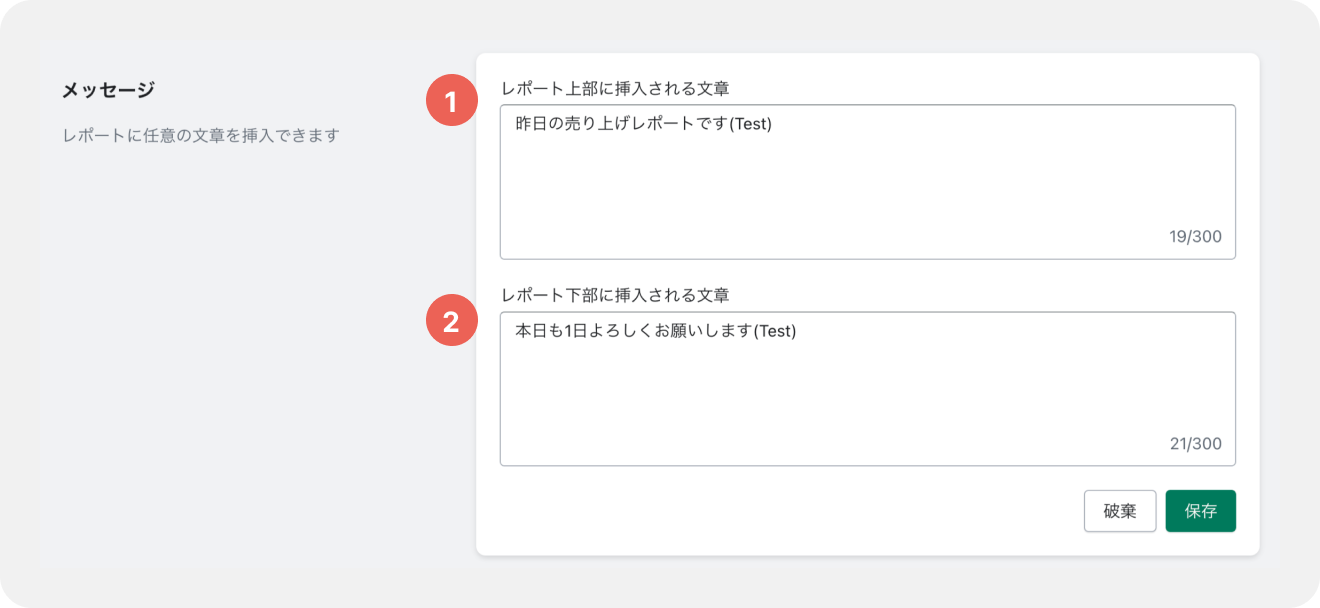This screenshot has height=608, width=1320.
Task: Click the text 本日も1日よろしくお願いします(Test)
Action: (x=655, y=331)
